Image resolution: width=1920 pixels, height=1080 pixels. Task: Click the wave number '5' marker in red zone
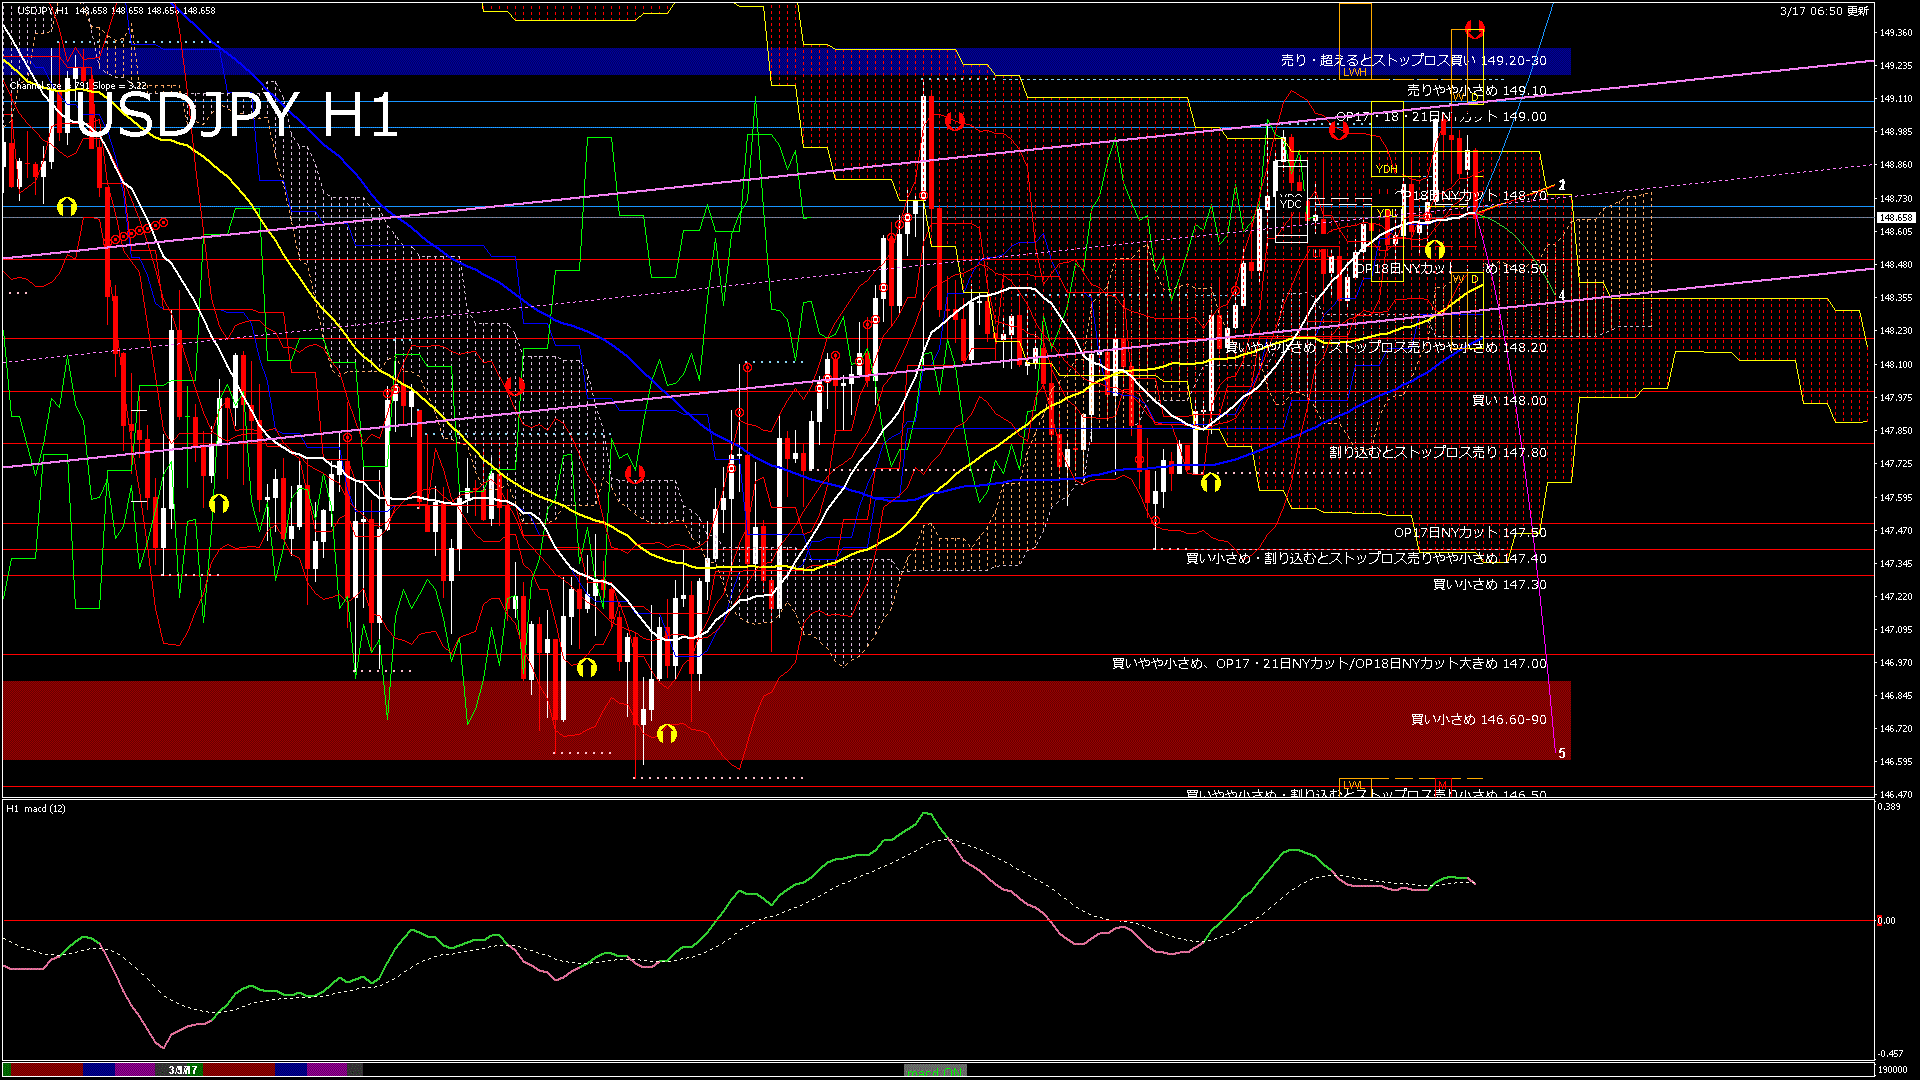(1562, 754)
